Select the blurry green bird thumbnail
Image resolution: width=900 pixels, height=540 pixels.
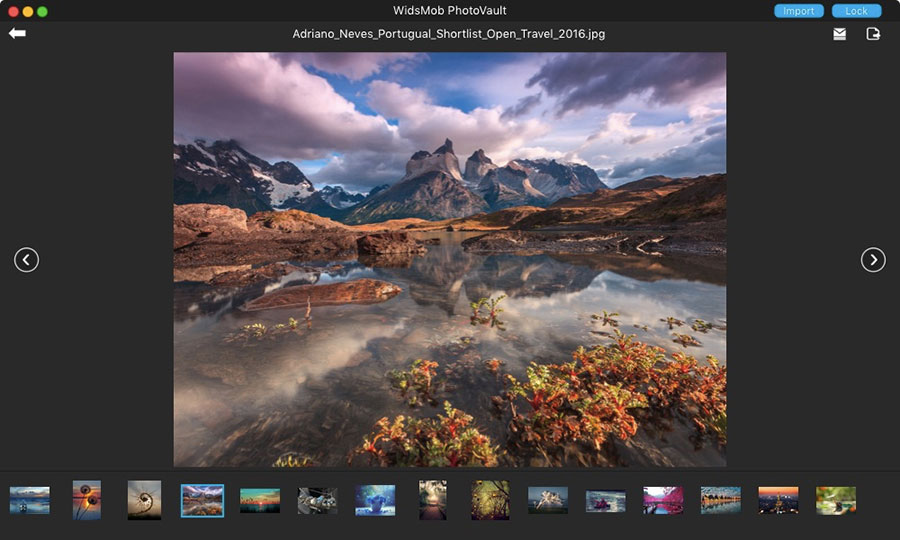click(836, 500)
